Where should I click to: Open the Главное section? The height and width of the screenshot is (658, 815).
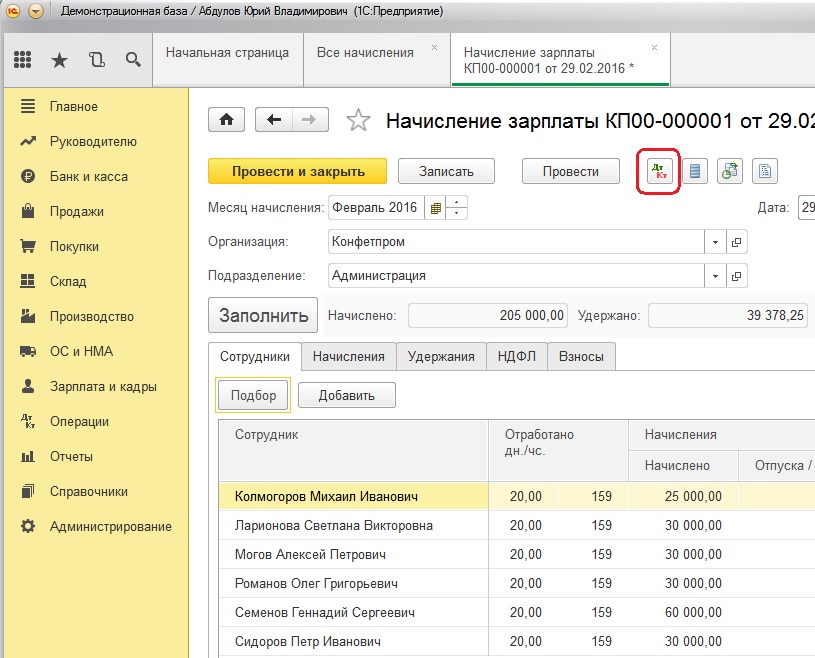click(96, 107)
